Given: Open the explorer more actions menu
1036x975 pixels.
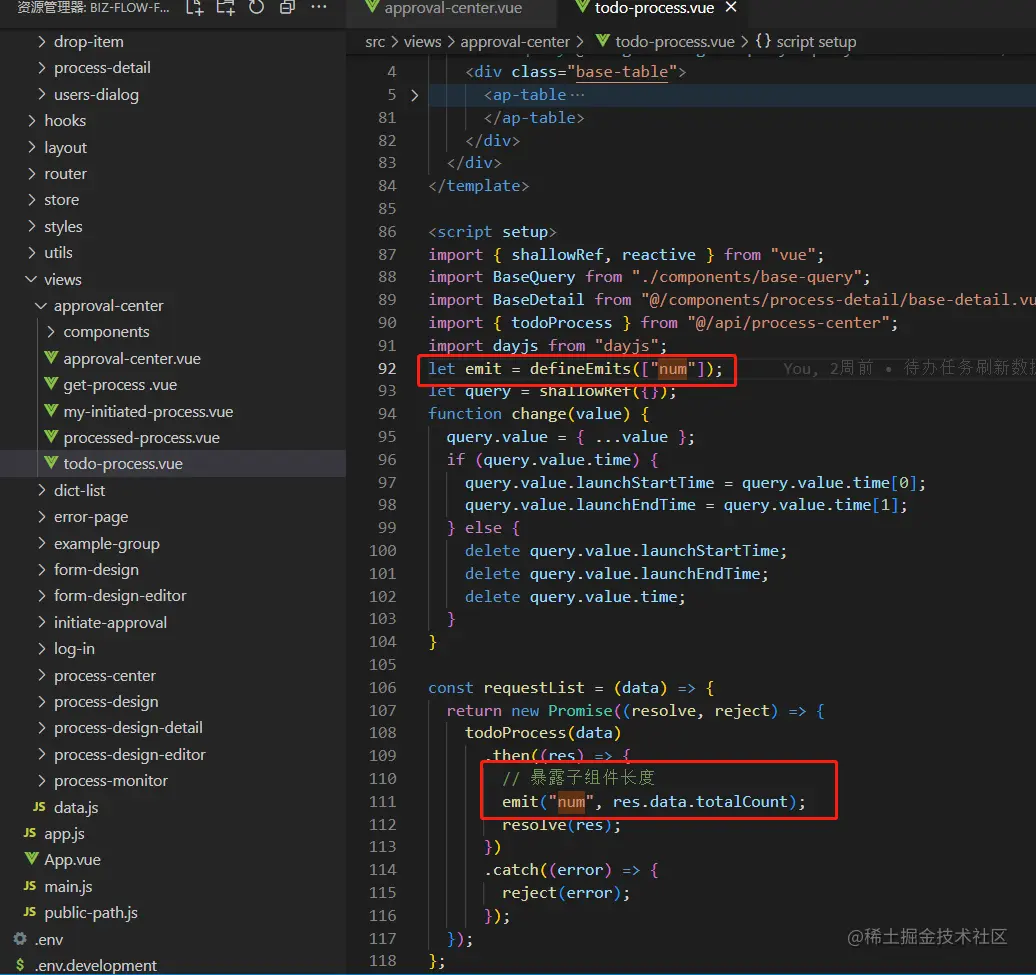Looking at the screenshot, I should pyautogui.click(x=318, y=8).
